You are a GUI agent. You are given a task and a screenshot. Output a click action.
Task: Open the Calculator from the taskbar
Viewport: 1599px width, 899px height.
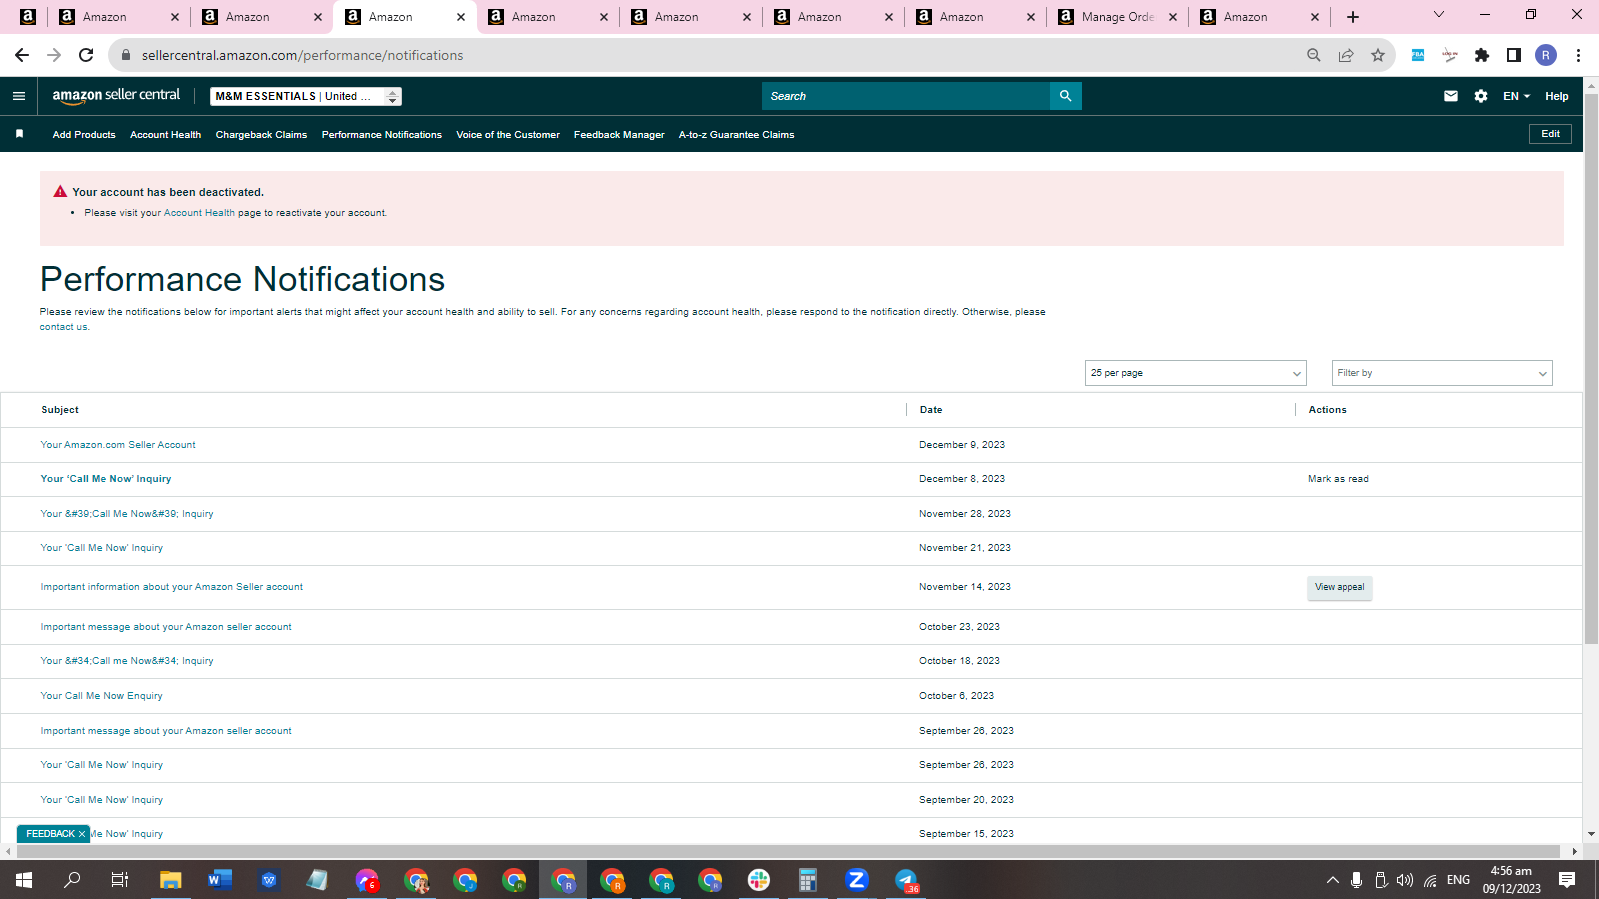point(808,880)
